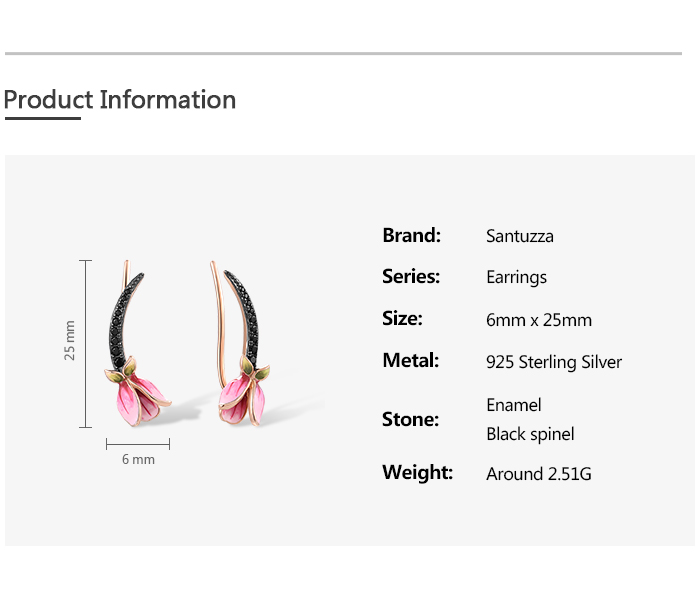Click the Metal label
The width and height of the screenshot is (700, 596).
pos(410,360)
